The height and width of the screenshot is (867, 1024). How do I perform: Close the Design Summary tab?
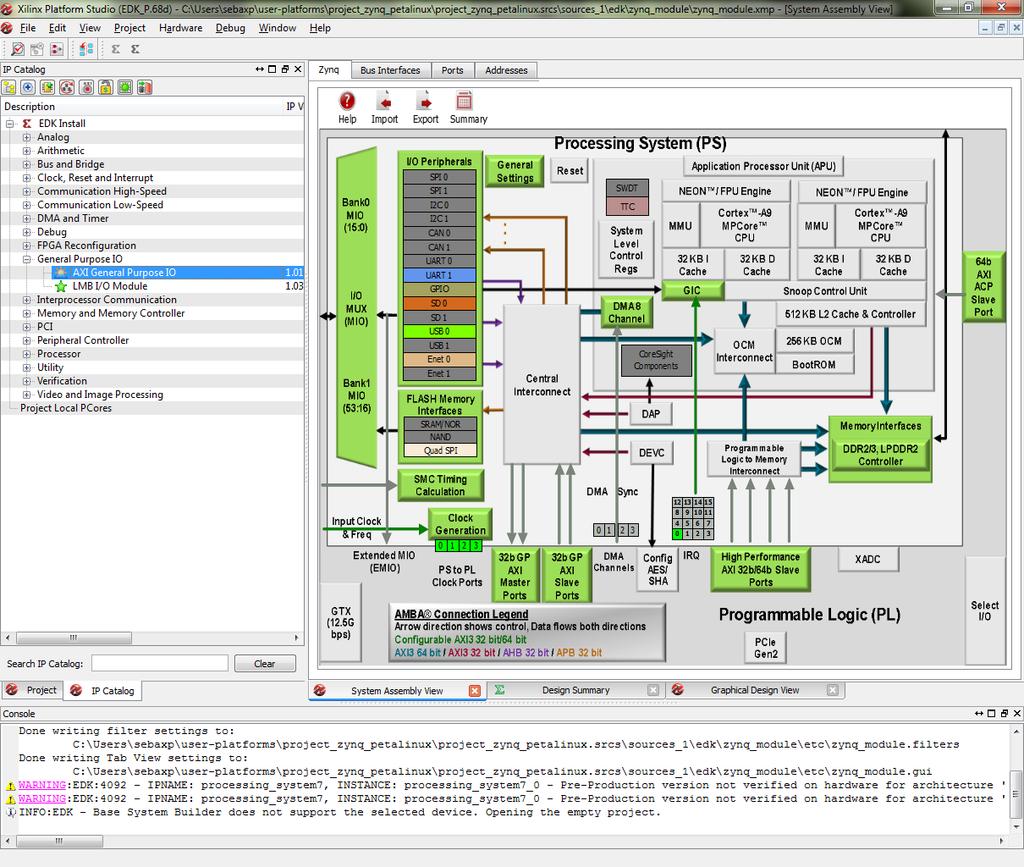[x=653, y=690]
